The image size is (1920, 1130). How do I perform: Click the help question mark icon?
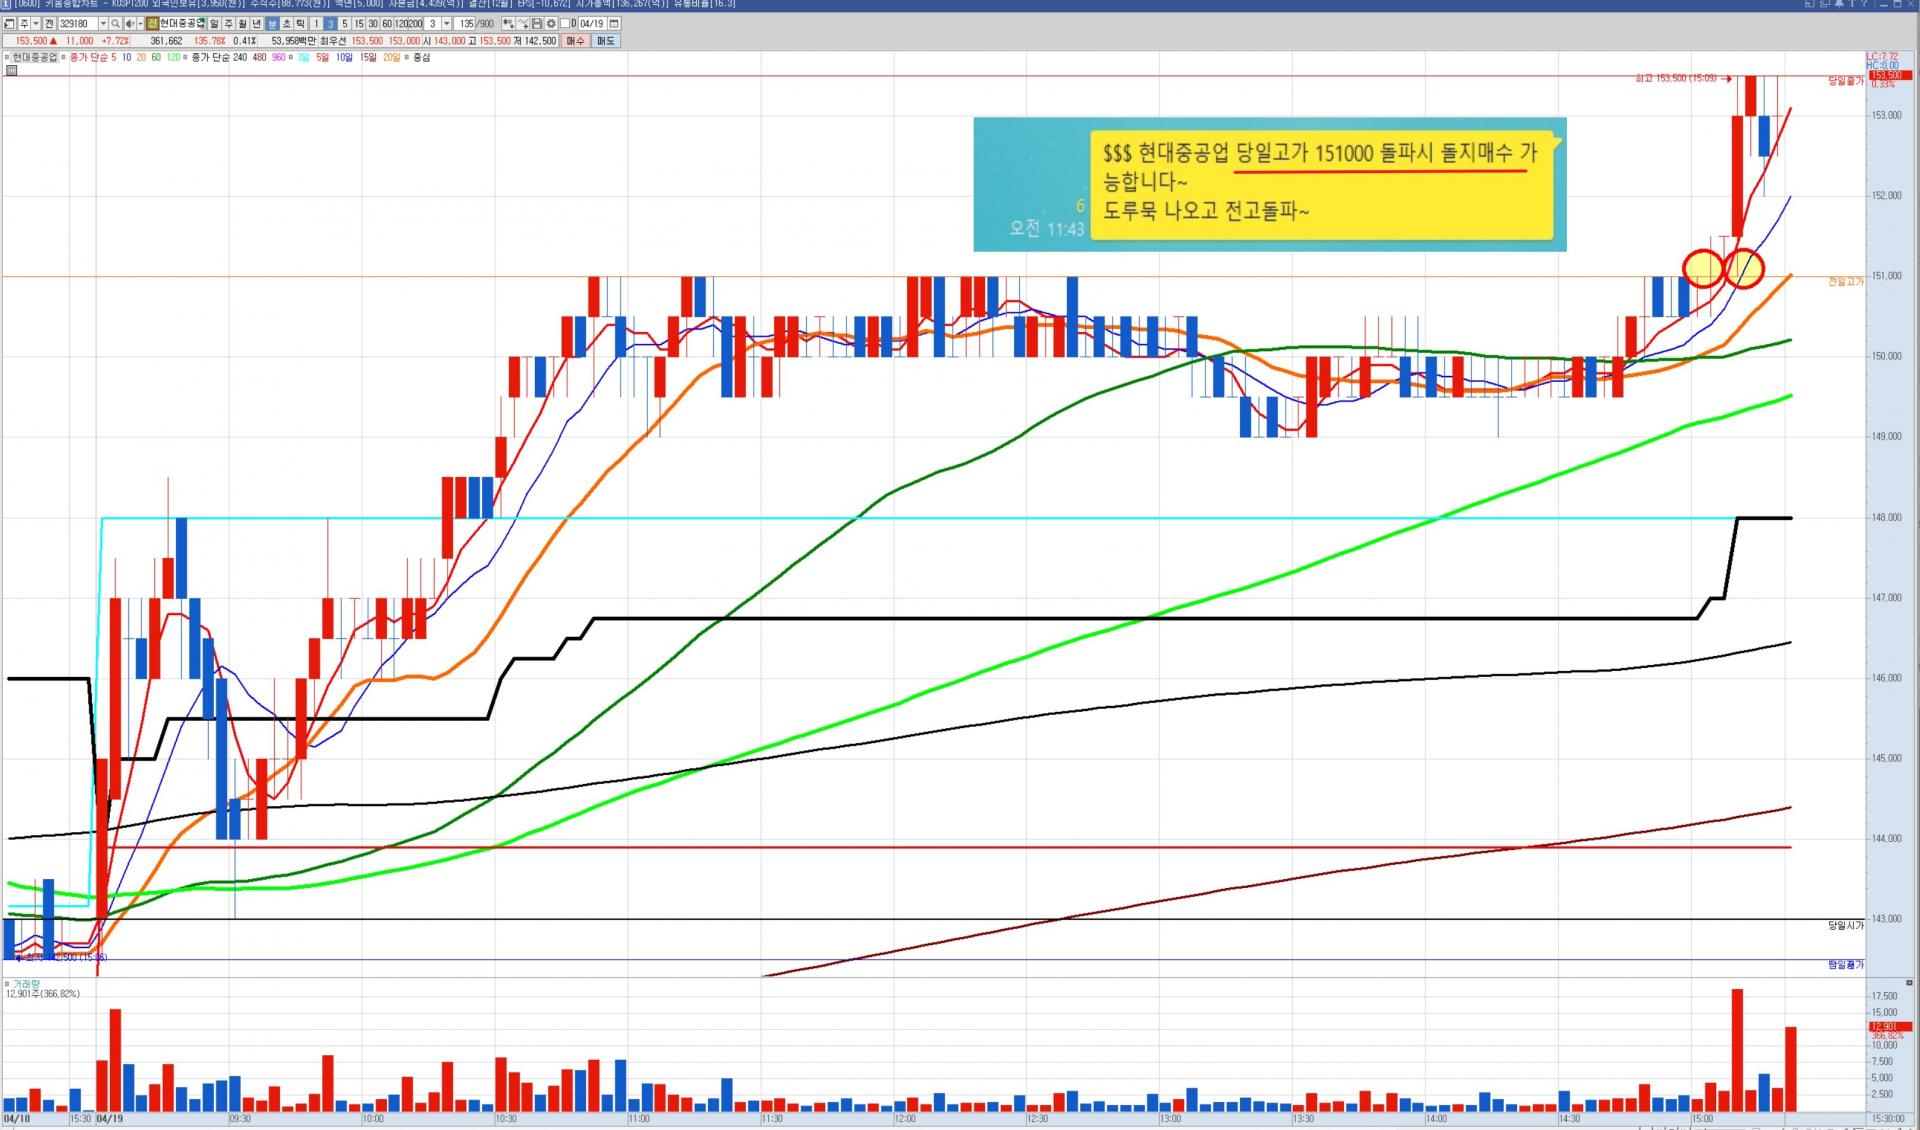click(x=1865, y=4)
